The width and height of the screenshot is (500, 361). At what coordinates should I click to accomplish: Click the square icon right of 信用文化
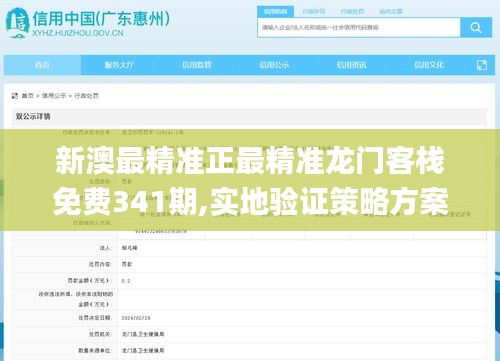click(x=482, y=65)
